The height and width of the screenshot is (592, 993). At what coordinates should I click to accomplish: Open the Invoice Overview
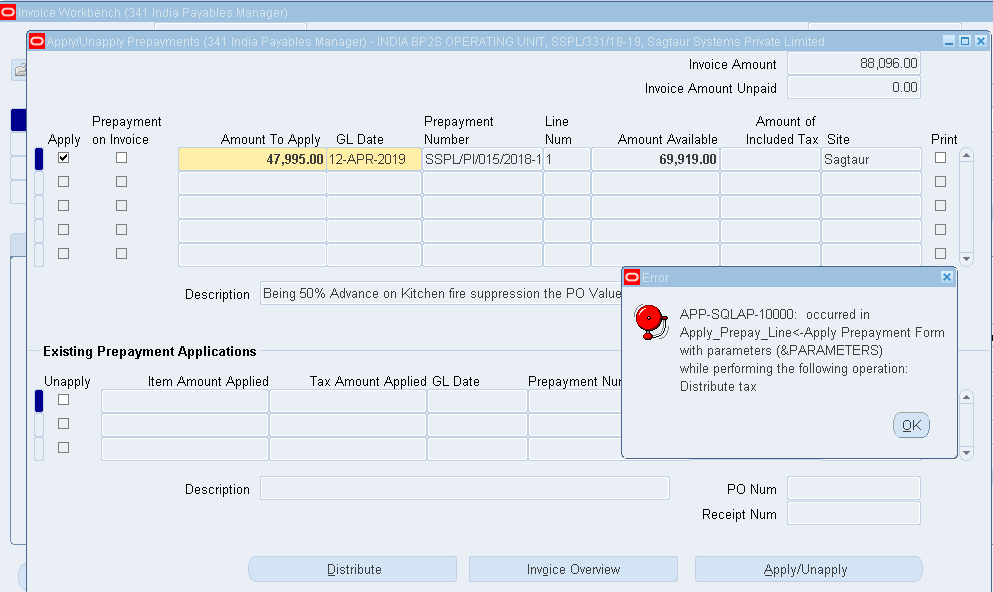(572, 568)
